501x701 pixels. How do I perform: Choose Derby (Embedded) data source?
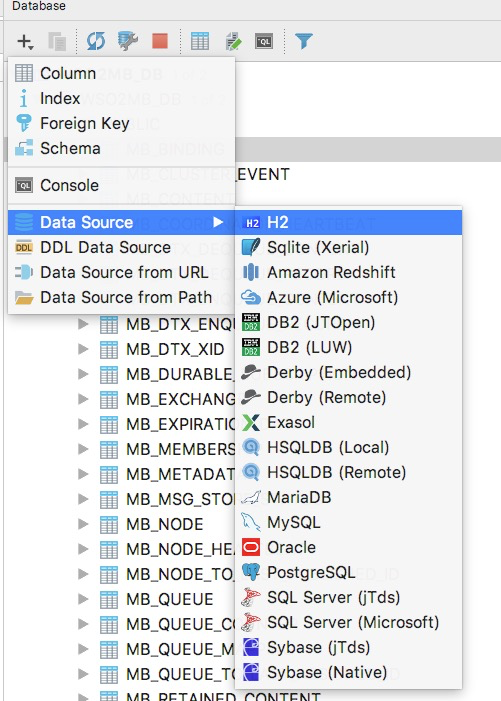coord(348,372)
